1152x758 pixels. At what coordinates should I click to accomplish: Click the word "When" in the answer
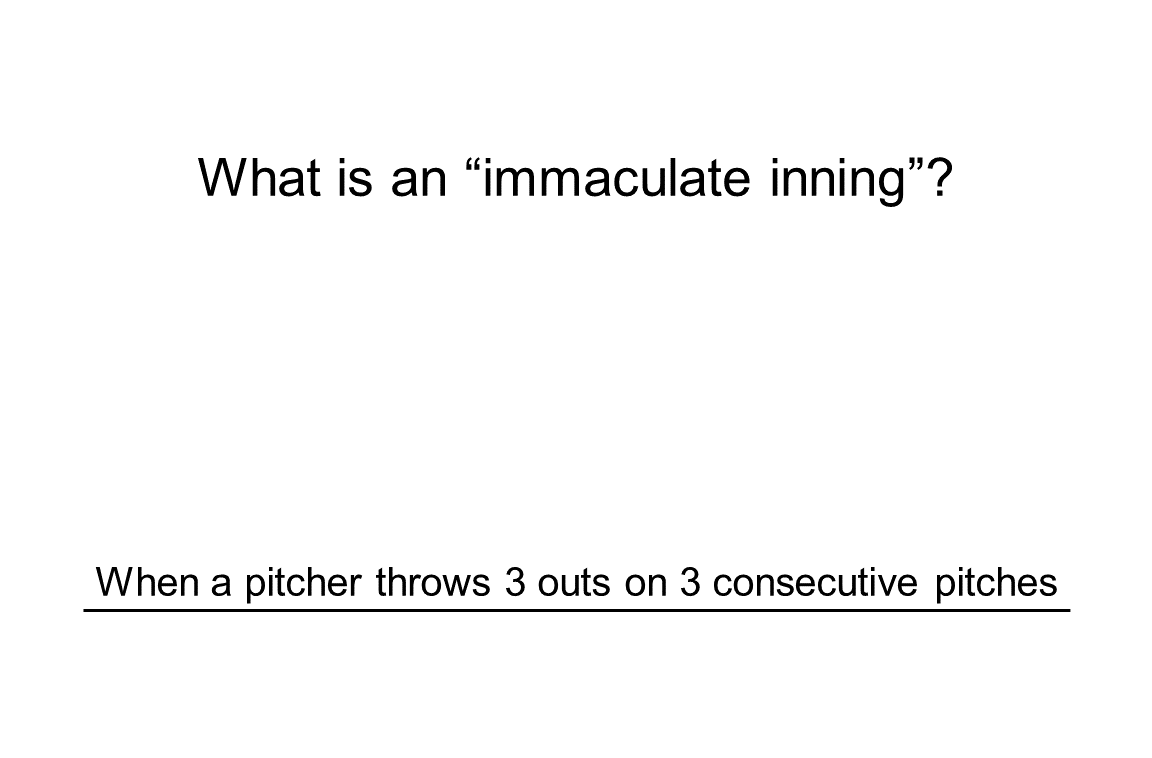point(148,582)
